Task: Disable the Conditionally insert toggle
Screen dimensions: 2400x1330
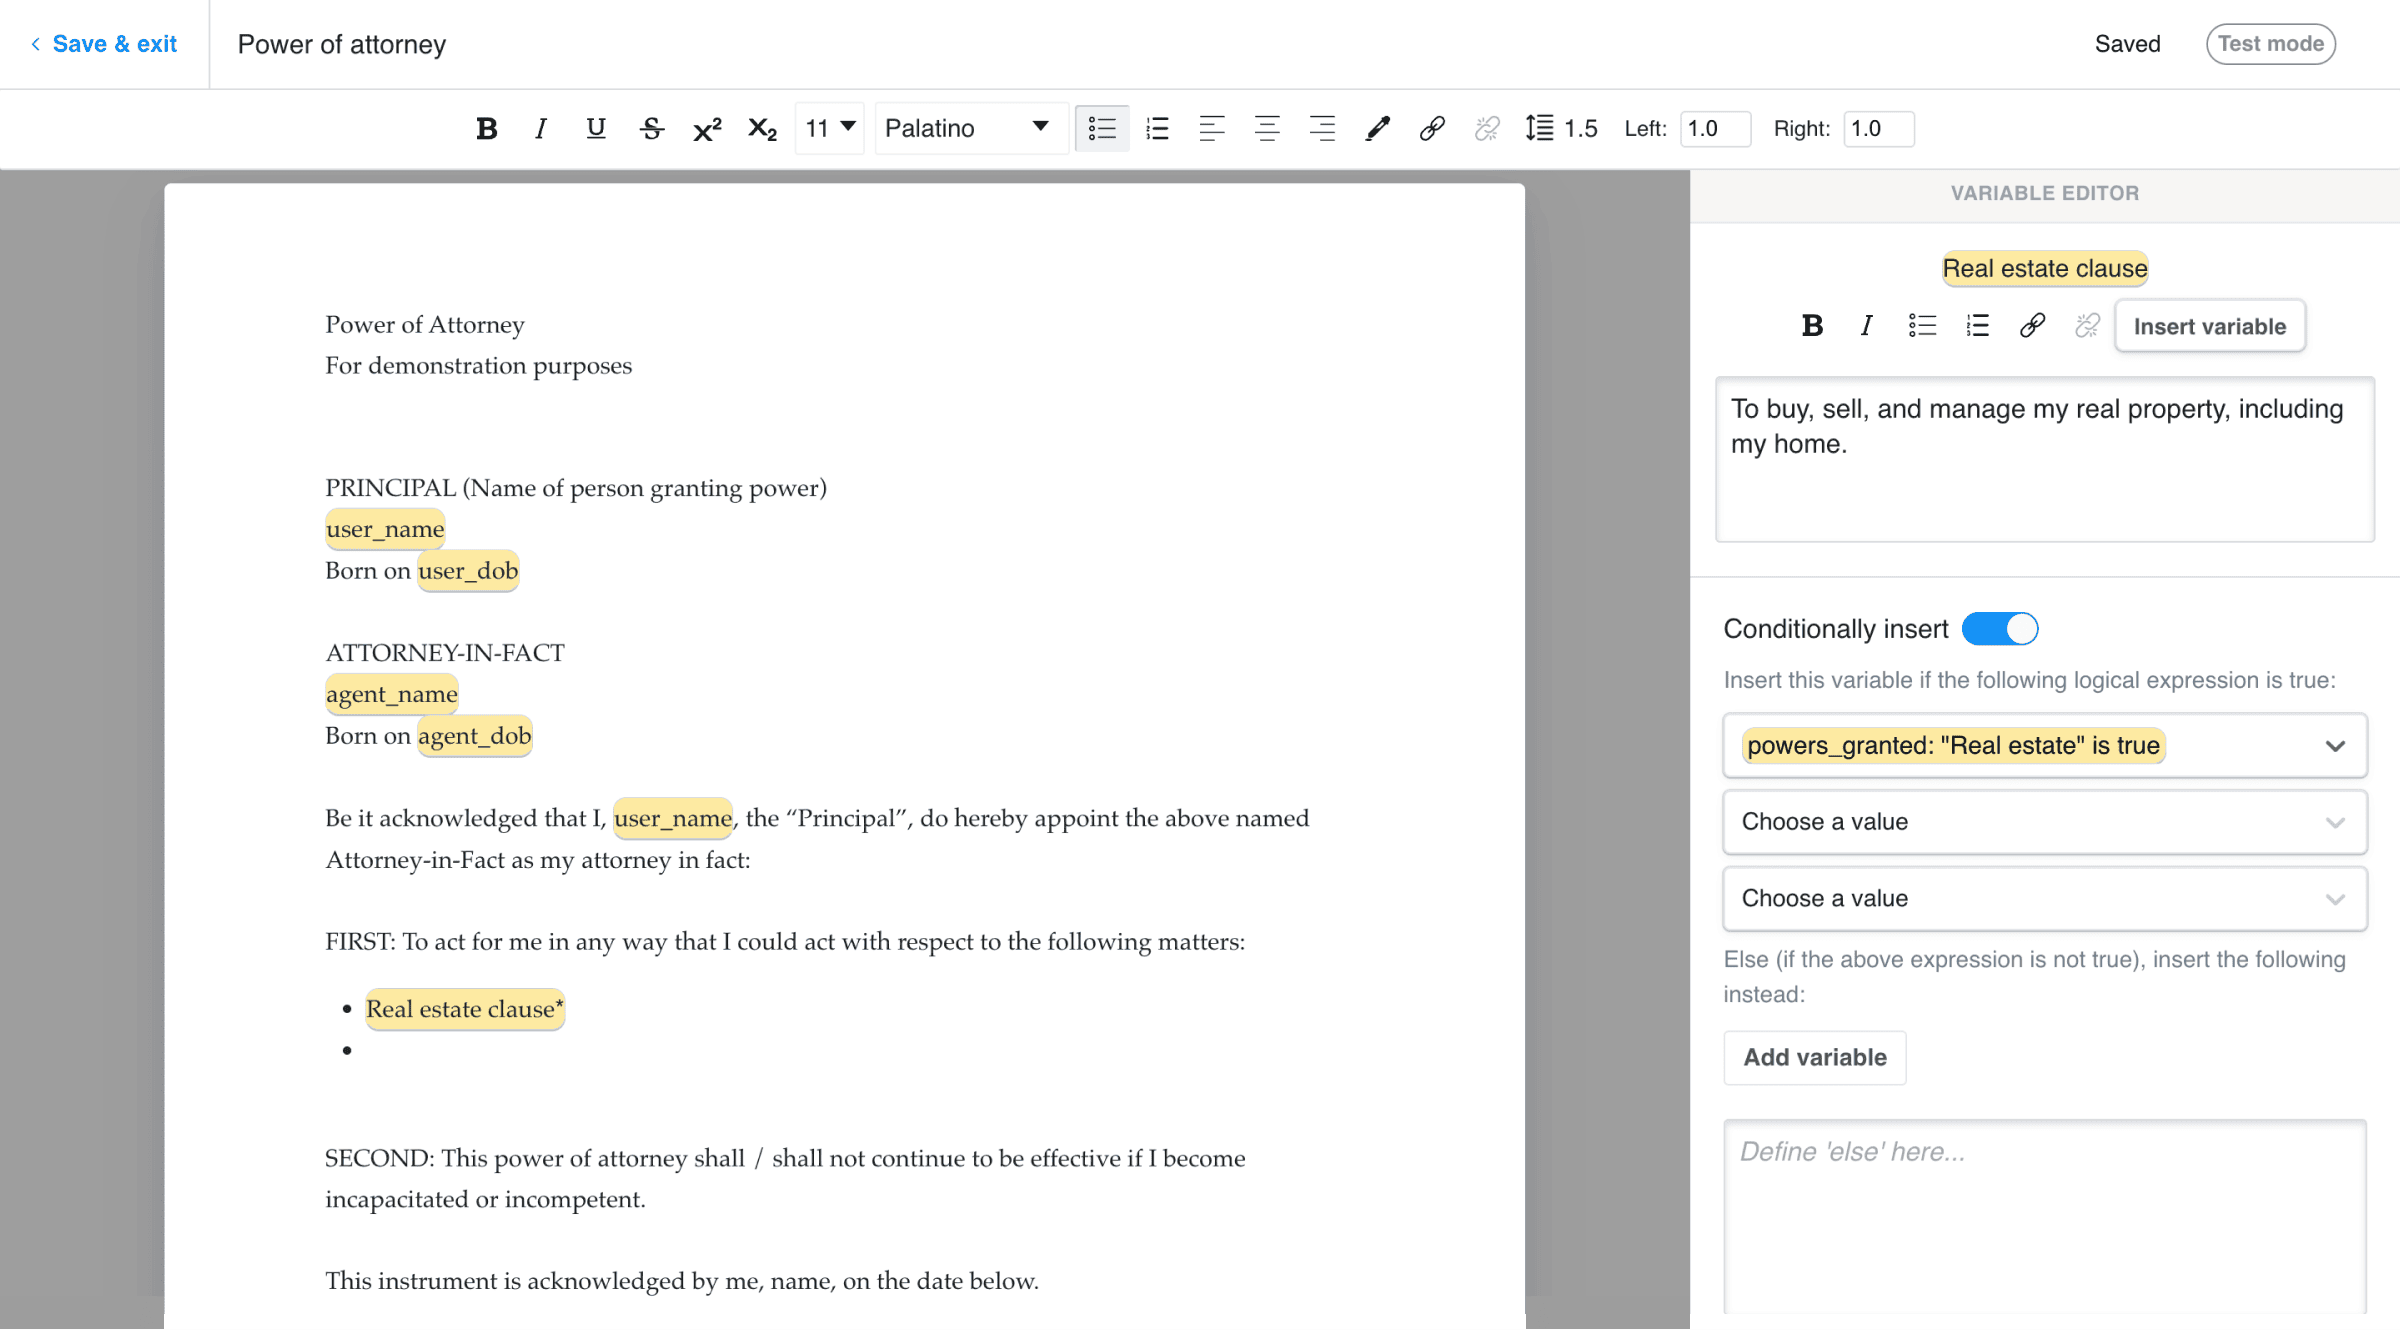Action: (2000, 628)
